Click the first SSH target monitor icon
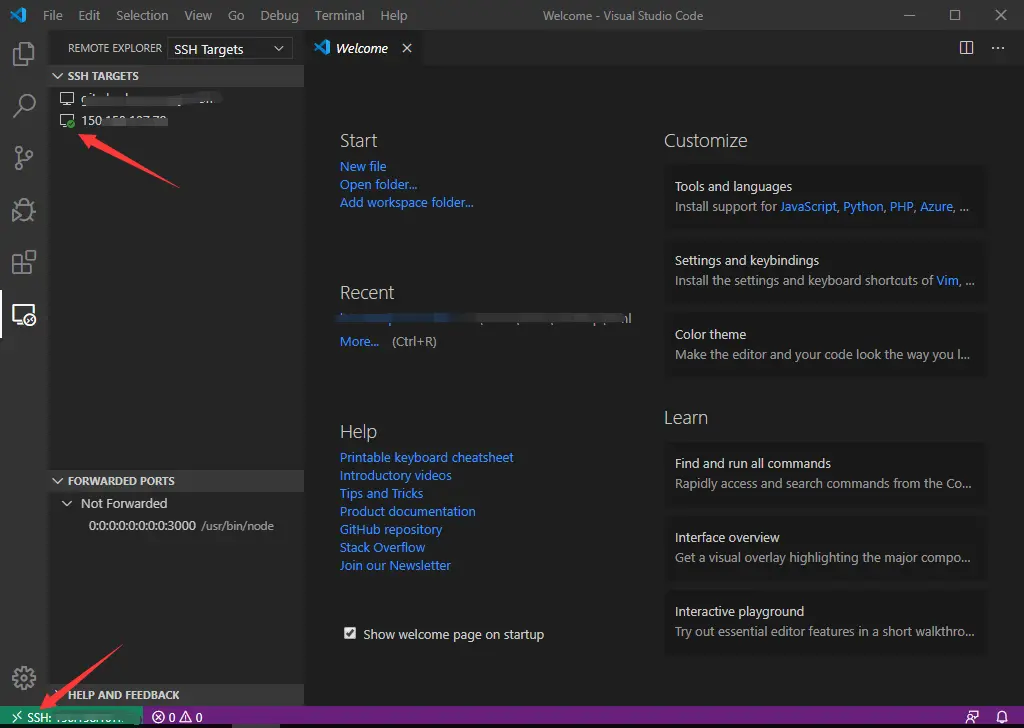1024x728 pixels. [x=67, y=99]
